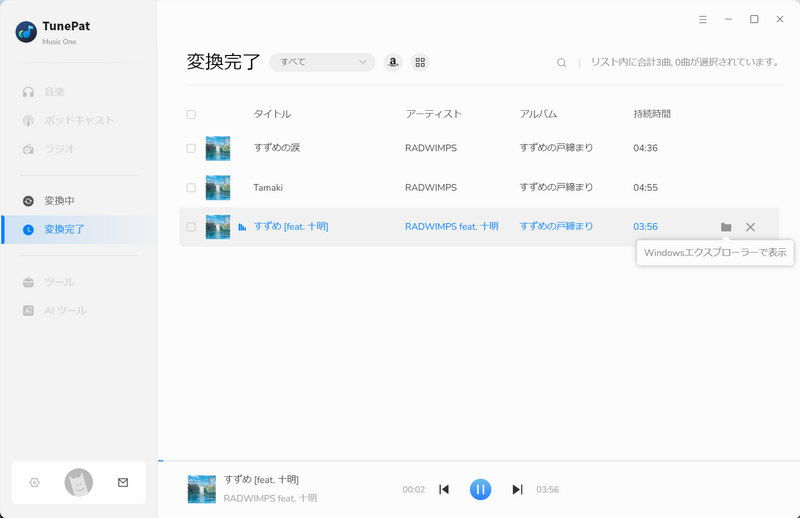Click the Tamaki album thumbnail
Image resolution: width=800 pixels, height=518 pixels.
click(x=218, y=188)
